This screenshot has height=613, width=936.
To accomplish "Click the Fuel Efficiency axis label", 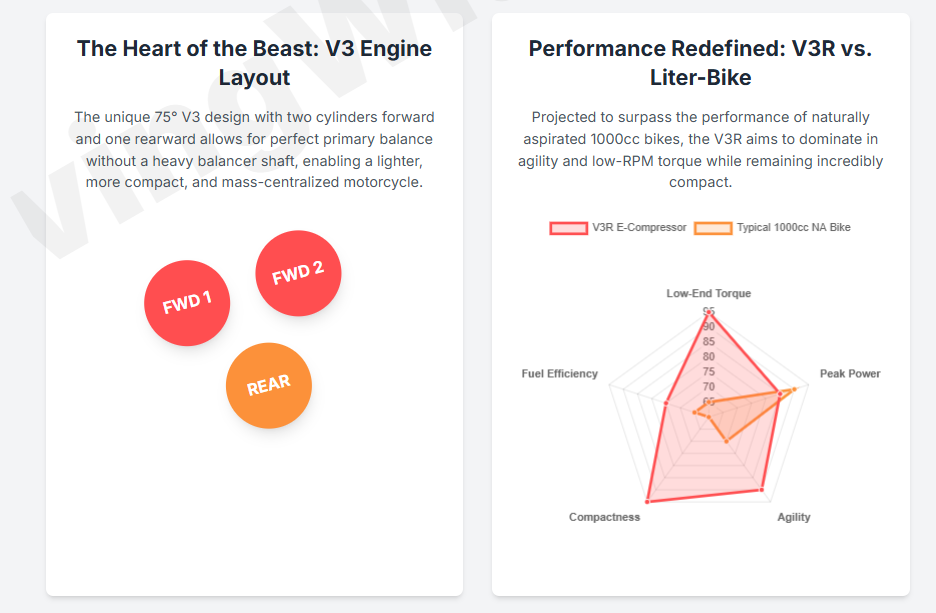I will point(559,374).
